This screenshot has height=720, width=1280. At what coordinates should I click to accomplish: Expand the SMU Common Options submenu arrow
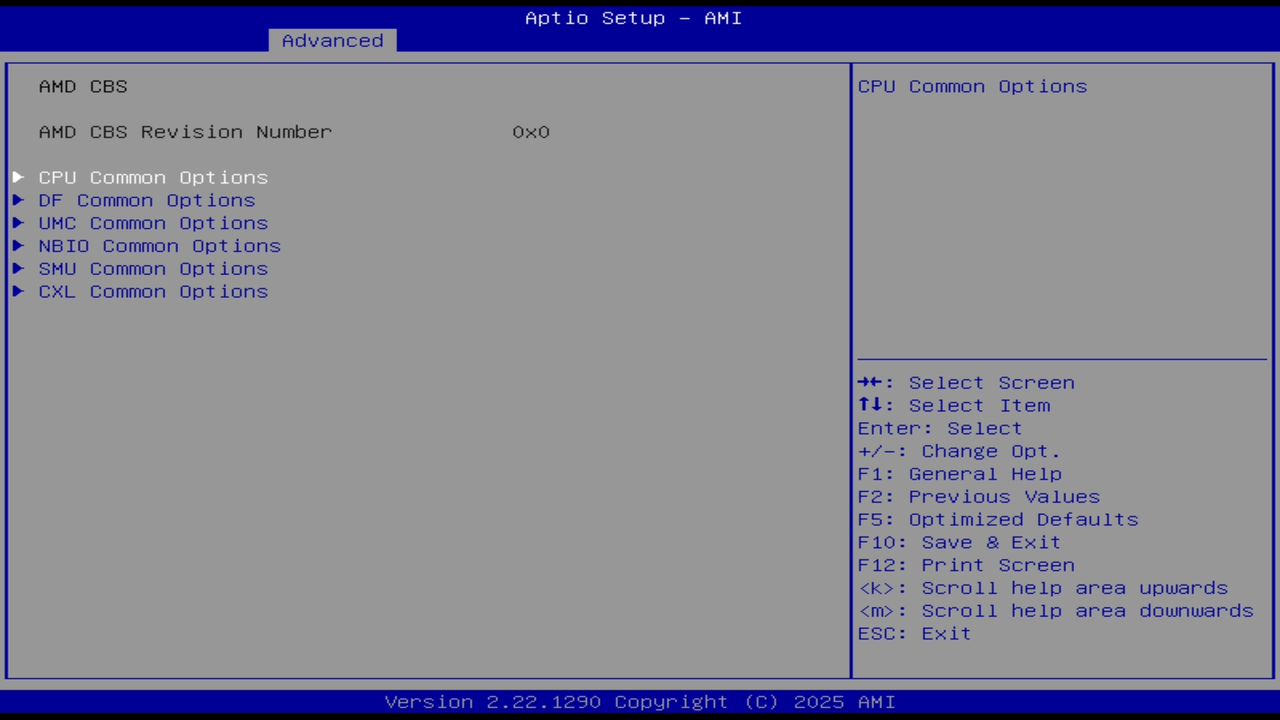pyautogui.click(x=18, y=268)
